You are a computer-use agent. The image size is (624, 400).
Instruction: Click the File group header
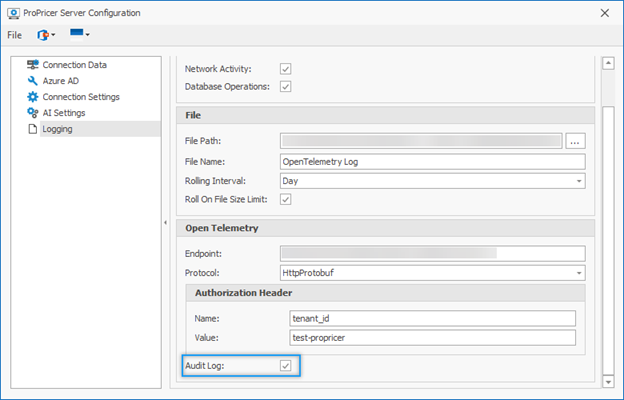[x=385, y=115]
